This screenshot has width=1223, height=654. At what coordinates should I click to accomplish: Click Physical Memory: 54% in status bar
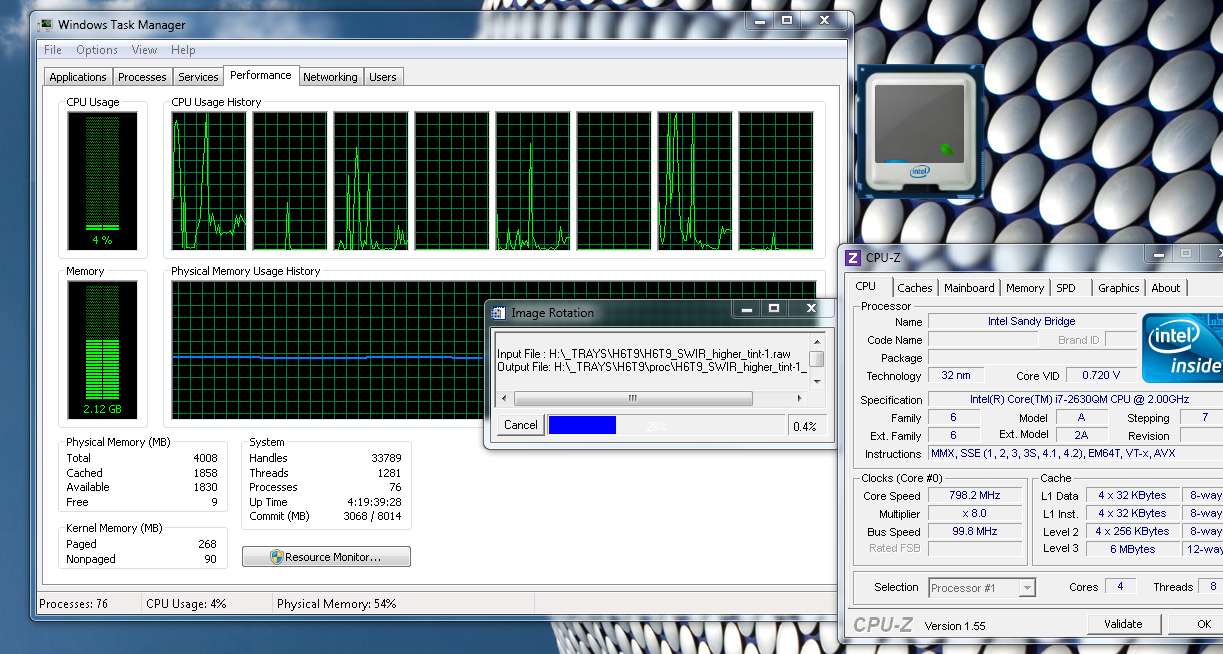tap(336, 604)
